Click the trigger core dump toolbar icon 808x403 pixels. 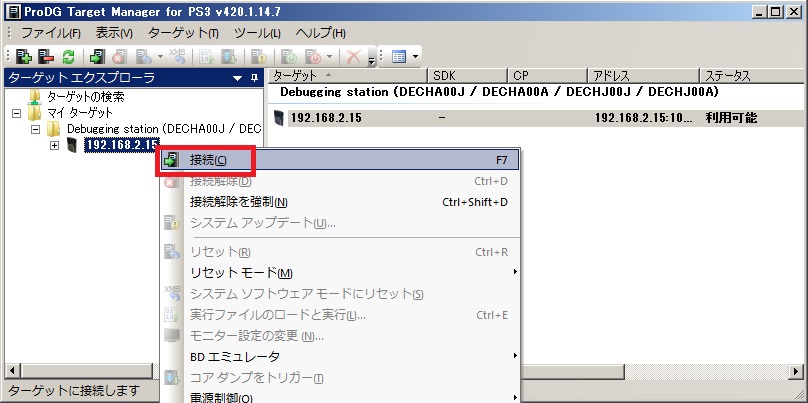pyautogui.click(x=229, y=57)
